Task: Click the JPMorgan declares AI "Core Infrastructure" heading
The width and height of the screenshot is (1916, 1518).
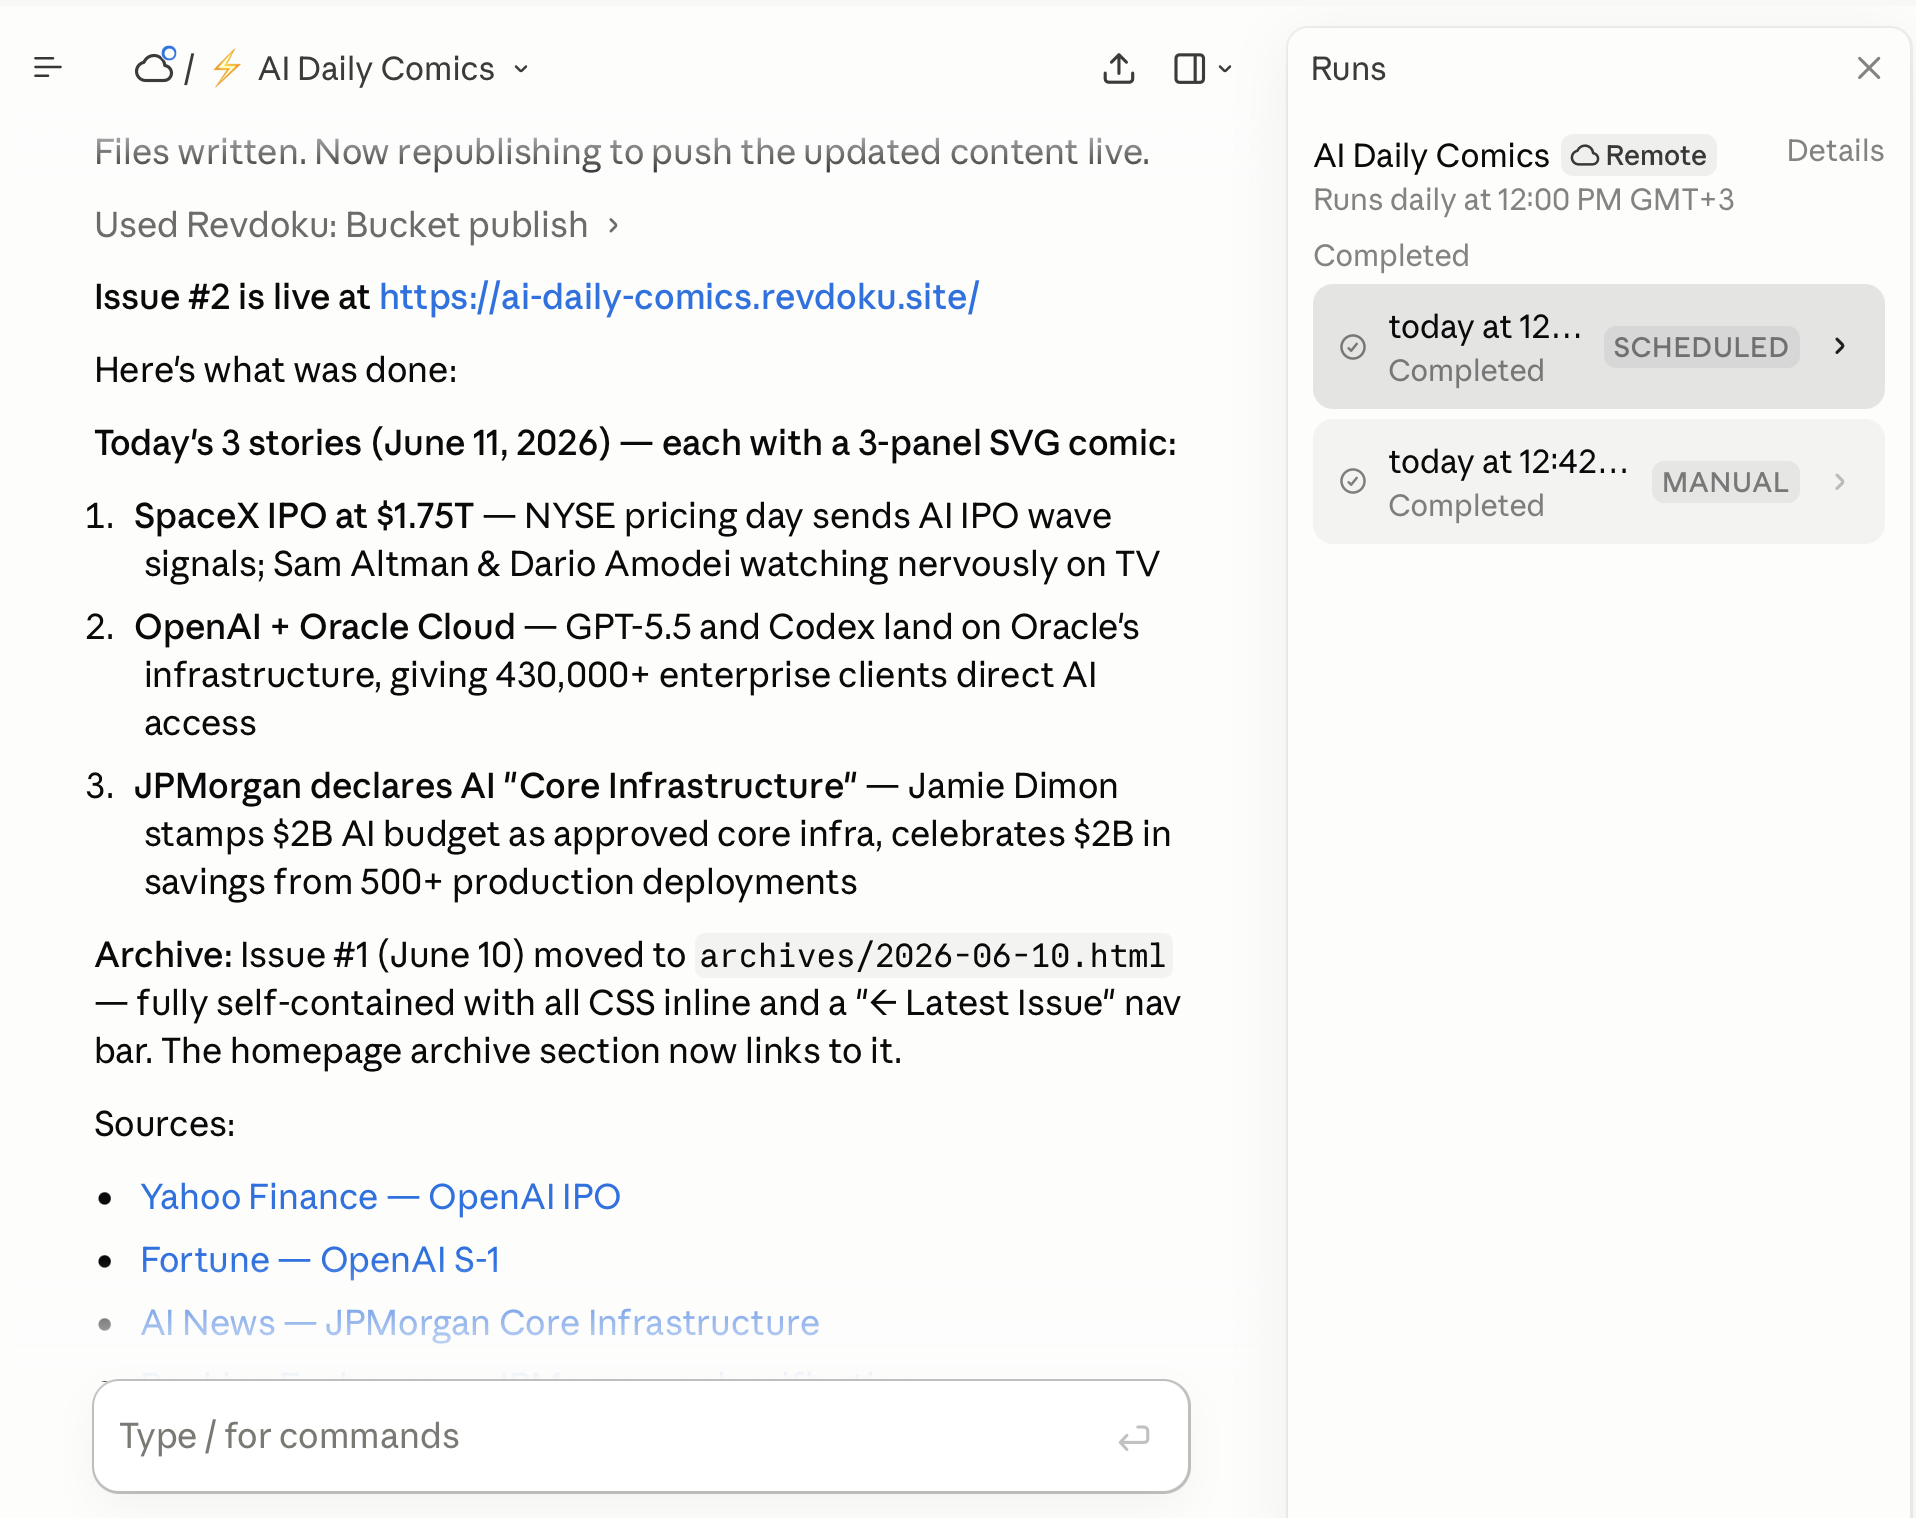Action: [495, 786]
